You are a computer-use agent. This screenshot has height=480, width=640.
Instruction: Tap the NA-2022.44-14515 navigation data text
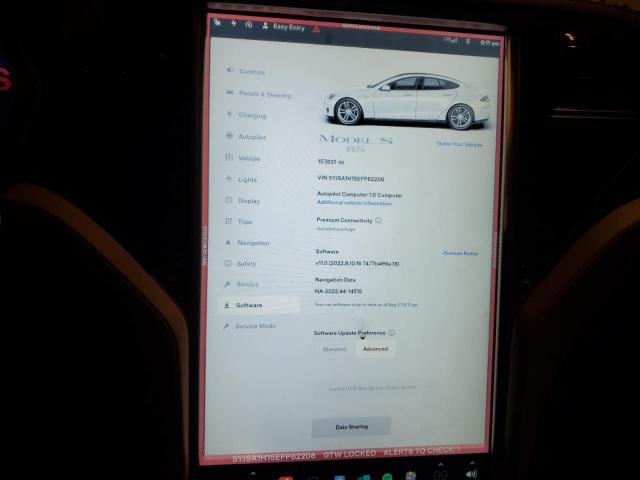tap(338, 291)
